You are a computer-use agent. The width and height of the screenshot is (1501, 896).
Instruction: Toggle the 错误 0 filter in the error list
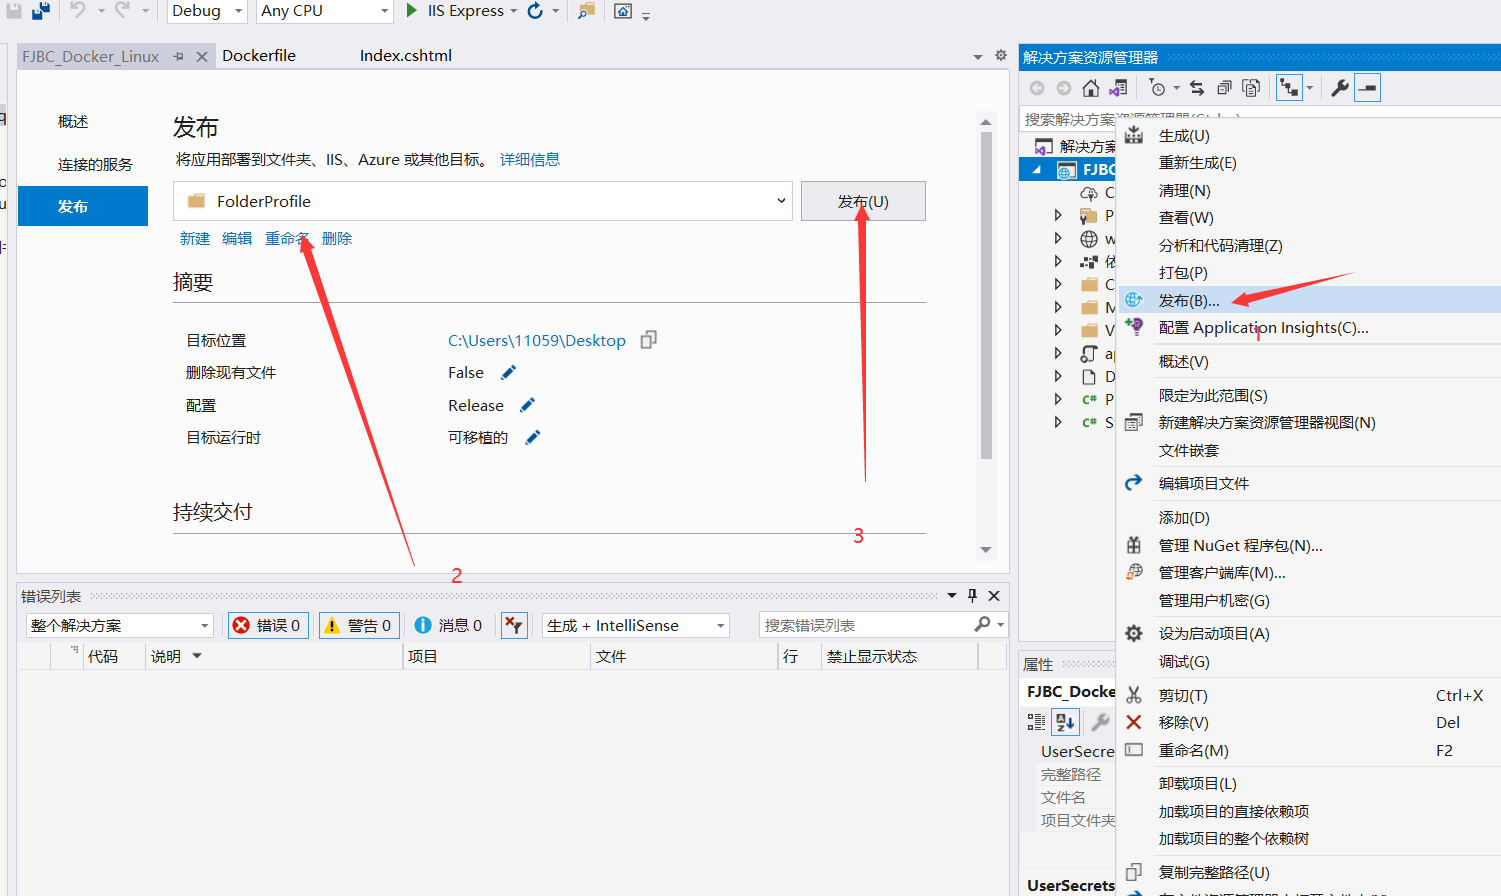[x=268, y=625]
